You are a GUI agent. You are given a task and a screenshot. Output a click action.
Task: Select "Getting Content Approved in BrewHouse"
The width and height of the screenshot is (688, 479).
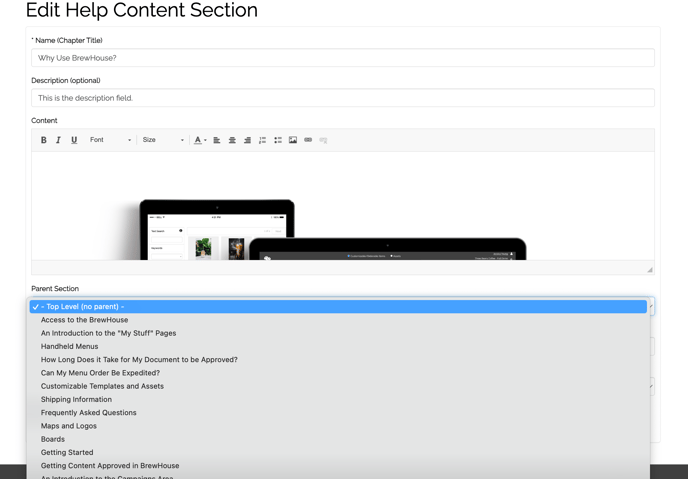(338, 465)
